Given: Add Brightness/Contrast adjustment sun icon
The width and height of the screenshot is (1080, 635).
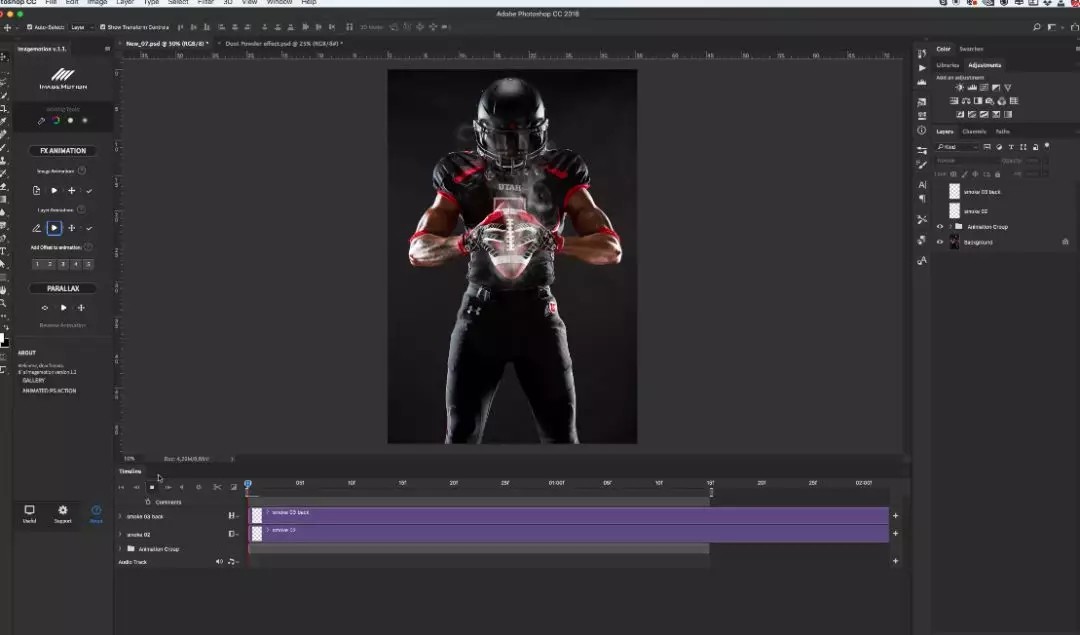Looking at the screenshot, I should (x=959, y=87).
